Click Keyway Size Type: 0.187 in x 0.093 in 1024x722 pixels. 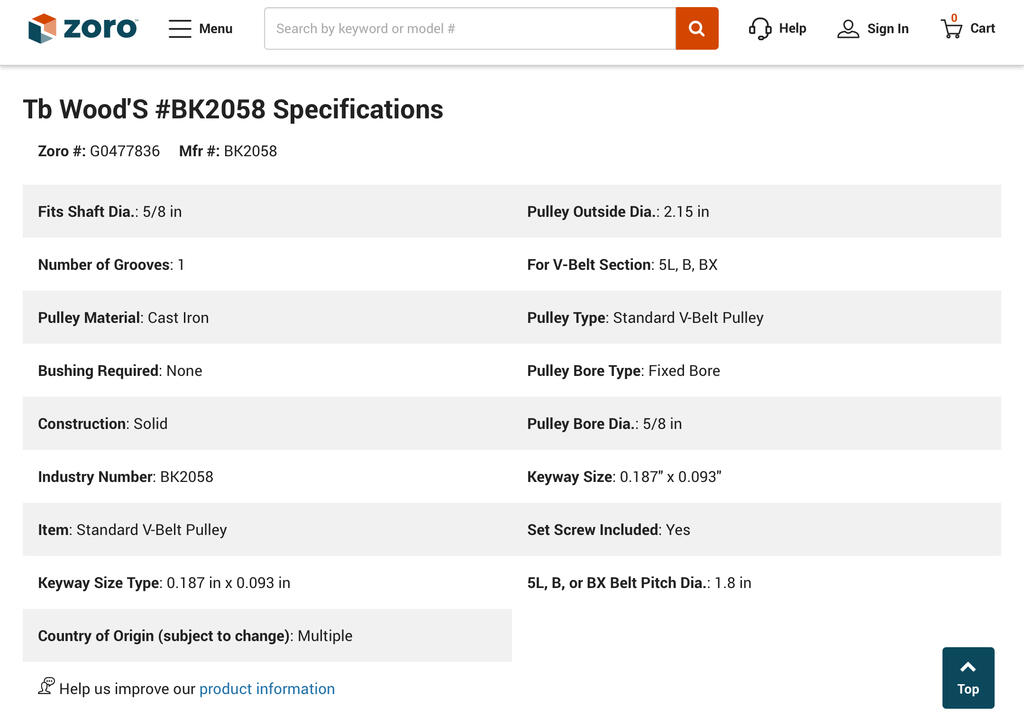[x=267, y=582]
